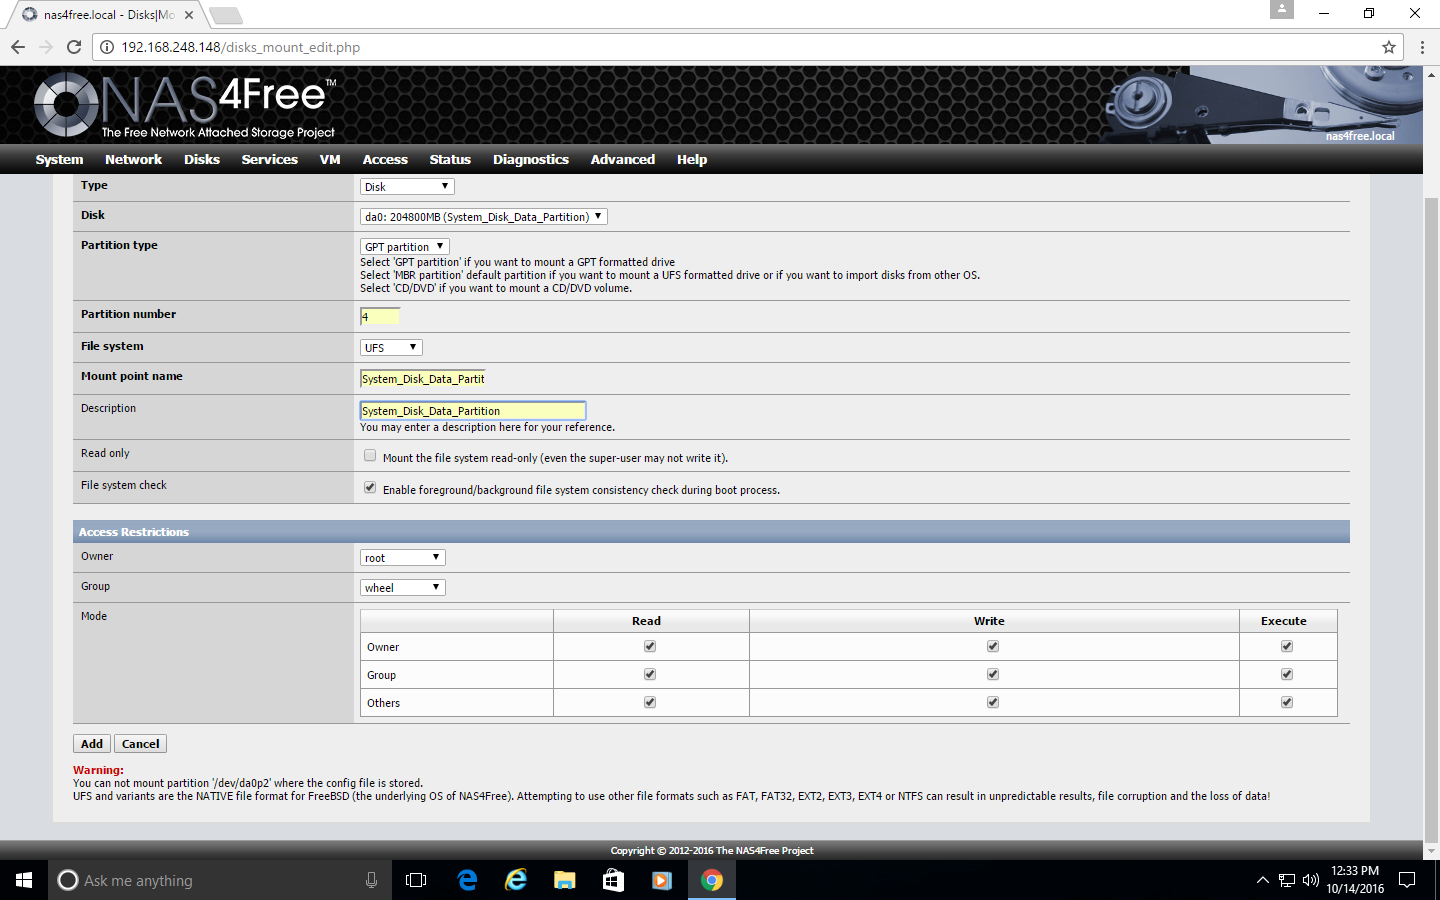The width and height of the screenshot is (1440, 900).
Task: Toggle the Others Write permission checkbox
Action: tap(993, 702)
